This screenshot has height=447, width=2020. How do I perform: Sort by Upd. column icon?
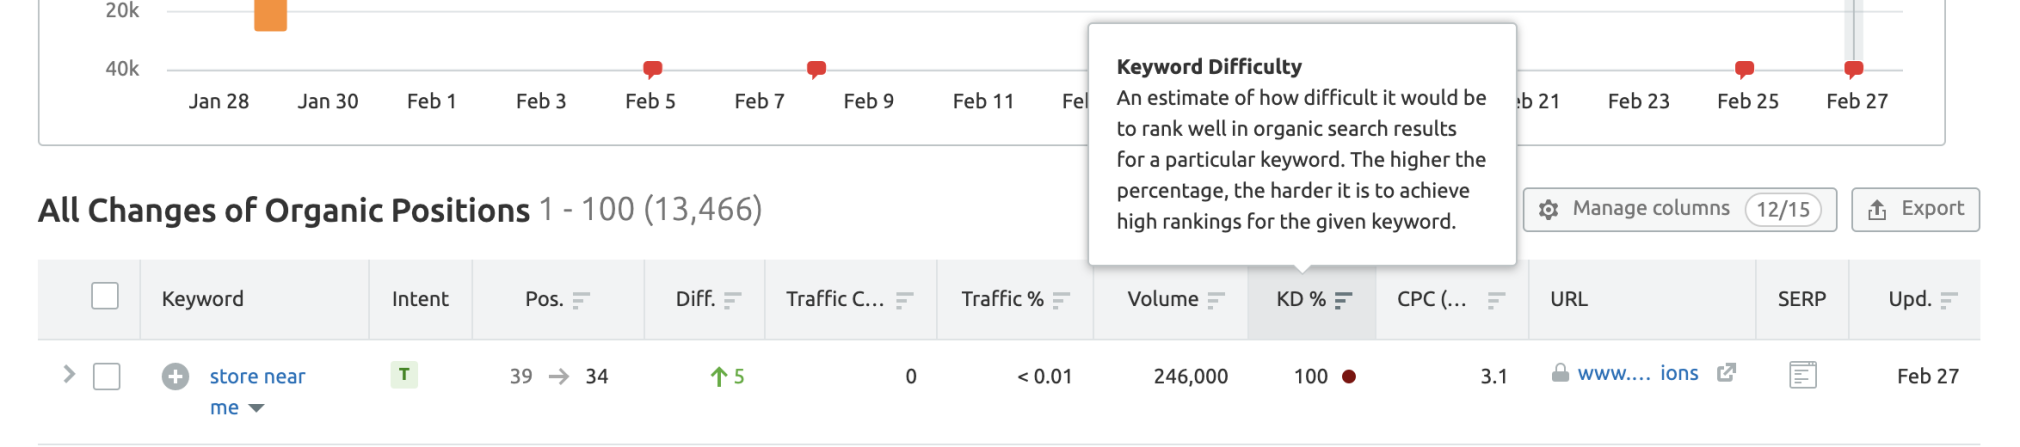[x=1948, y=300]
